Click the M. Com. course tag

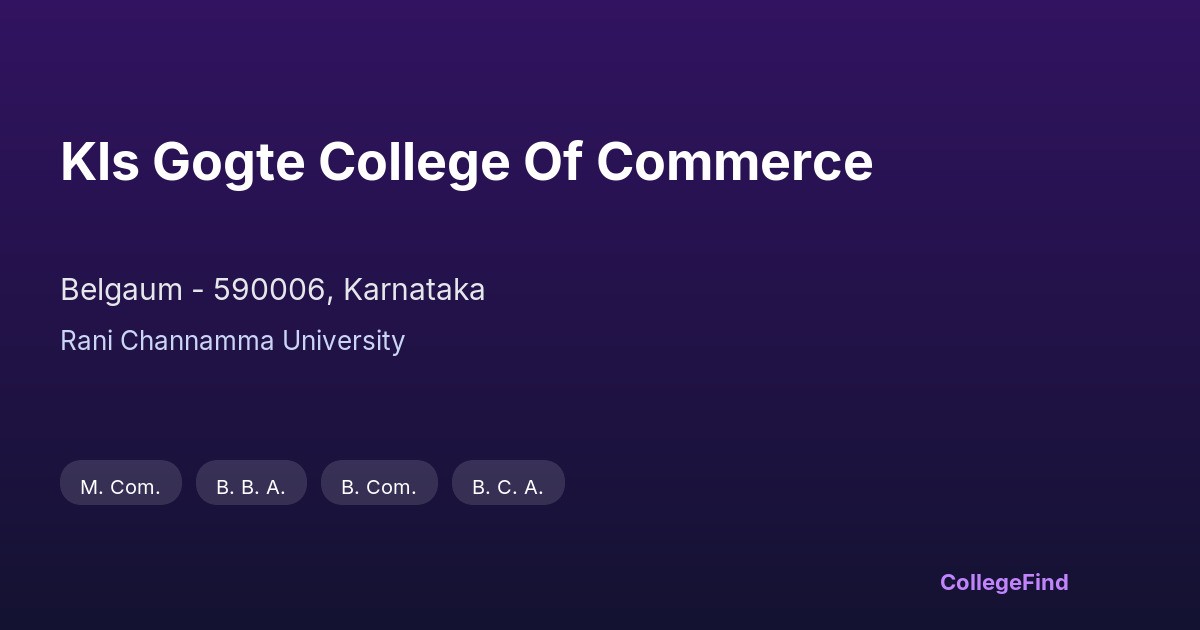[120, 487]
